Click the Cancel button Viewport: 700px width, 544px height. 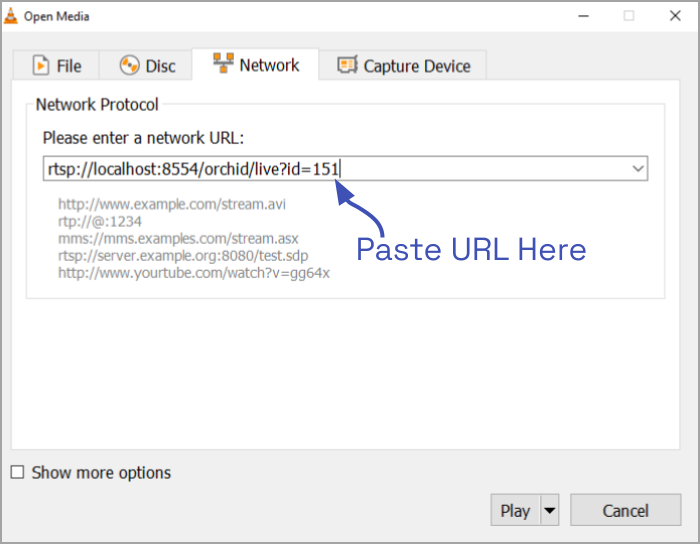point(625,510)
